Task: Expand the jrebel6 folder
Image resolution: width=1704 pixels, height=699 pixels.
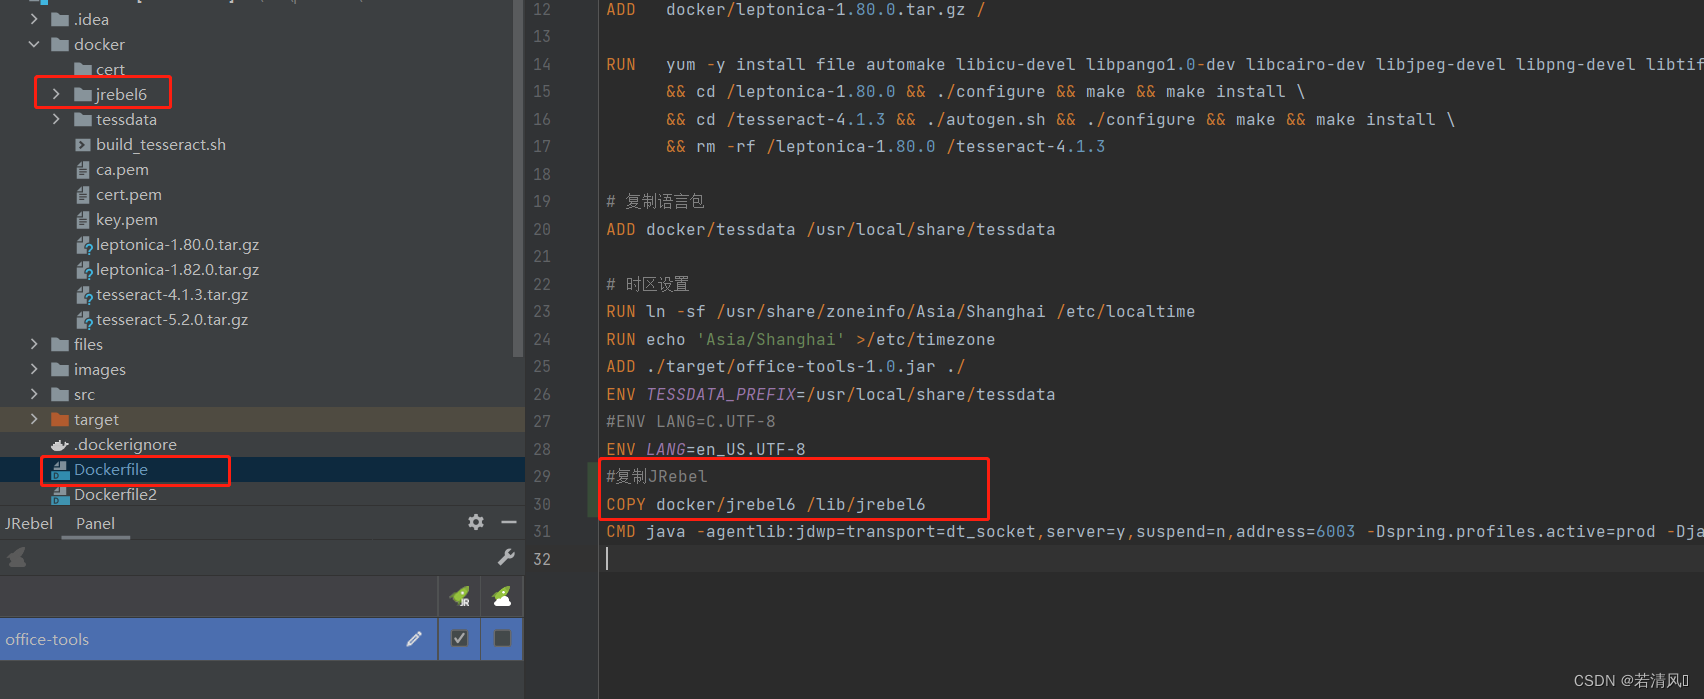Action: [56, 94]
